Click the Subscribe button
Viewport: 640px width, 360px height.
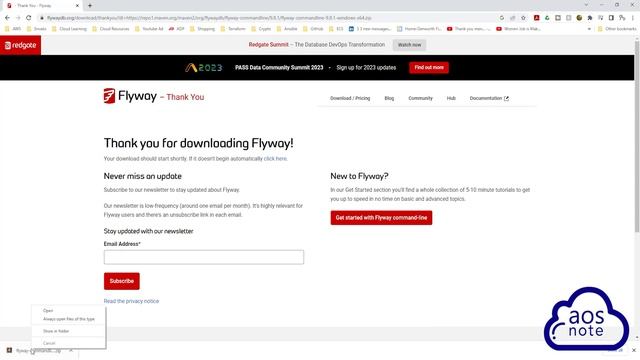(x=122, y=281)
